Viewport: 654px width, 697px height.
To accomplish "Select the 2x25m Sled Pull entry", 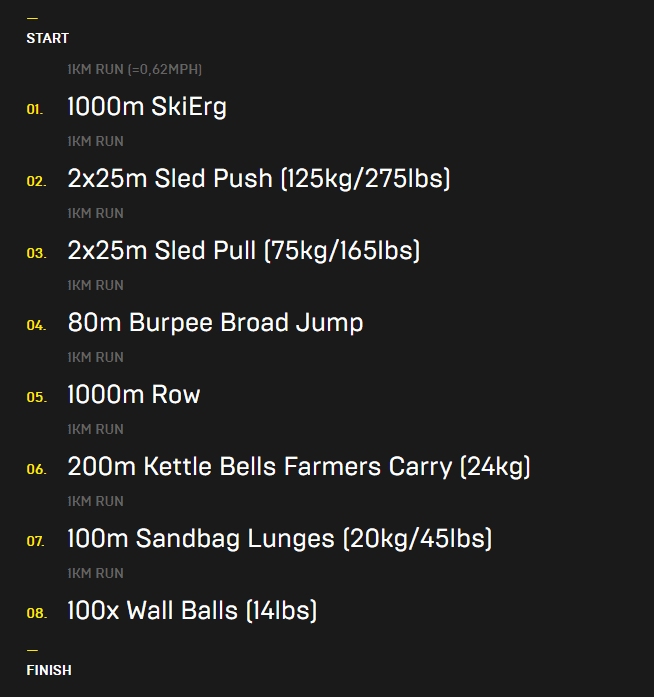I will coord(244,251).
